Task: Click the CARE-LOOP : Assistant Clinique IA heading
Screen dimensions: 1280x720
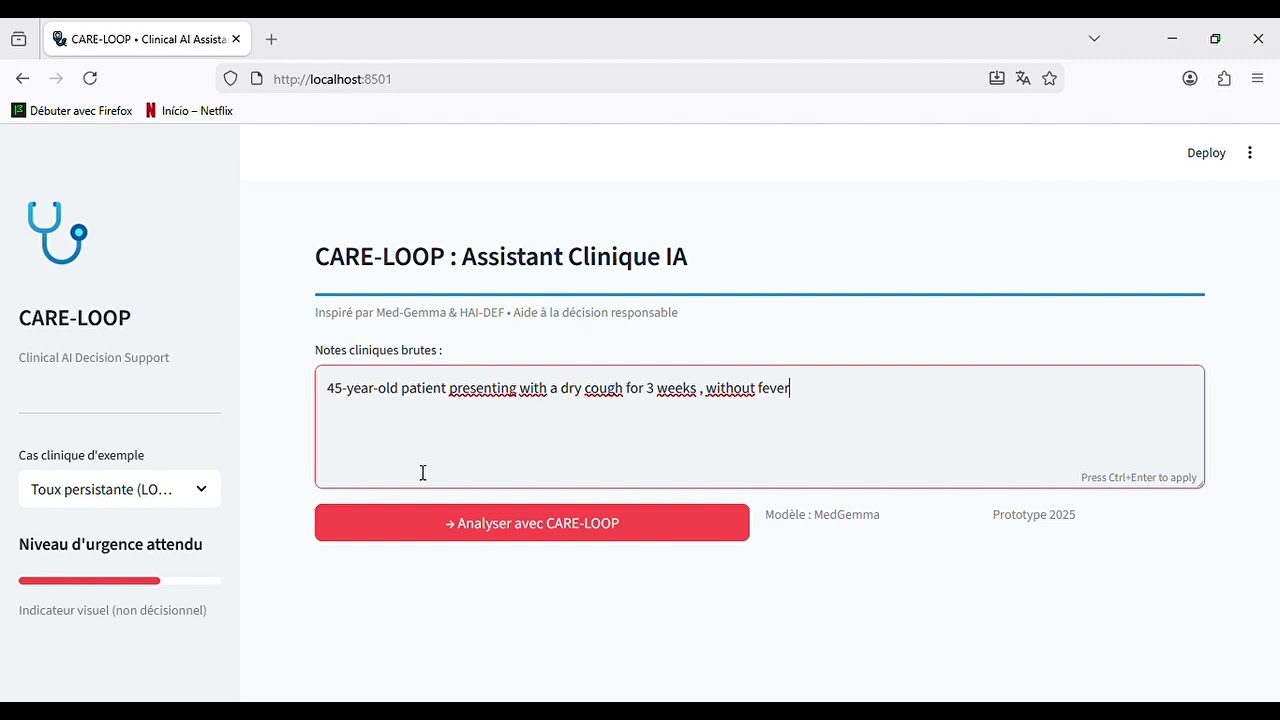Action: pyautogui.click(x=501, y=257)
